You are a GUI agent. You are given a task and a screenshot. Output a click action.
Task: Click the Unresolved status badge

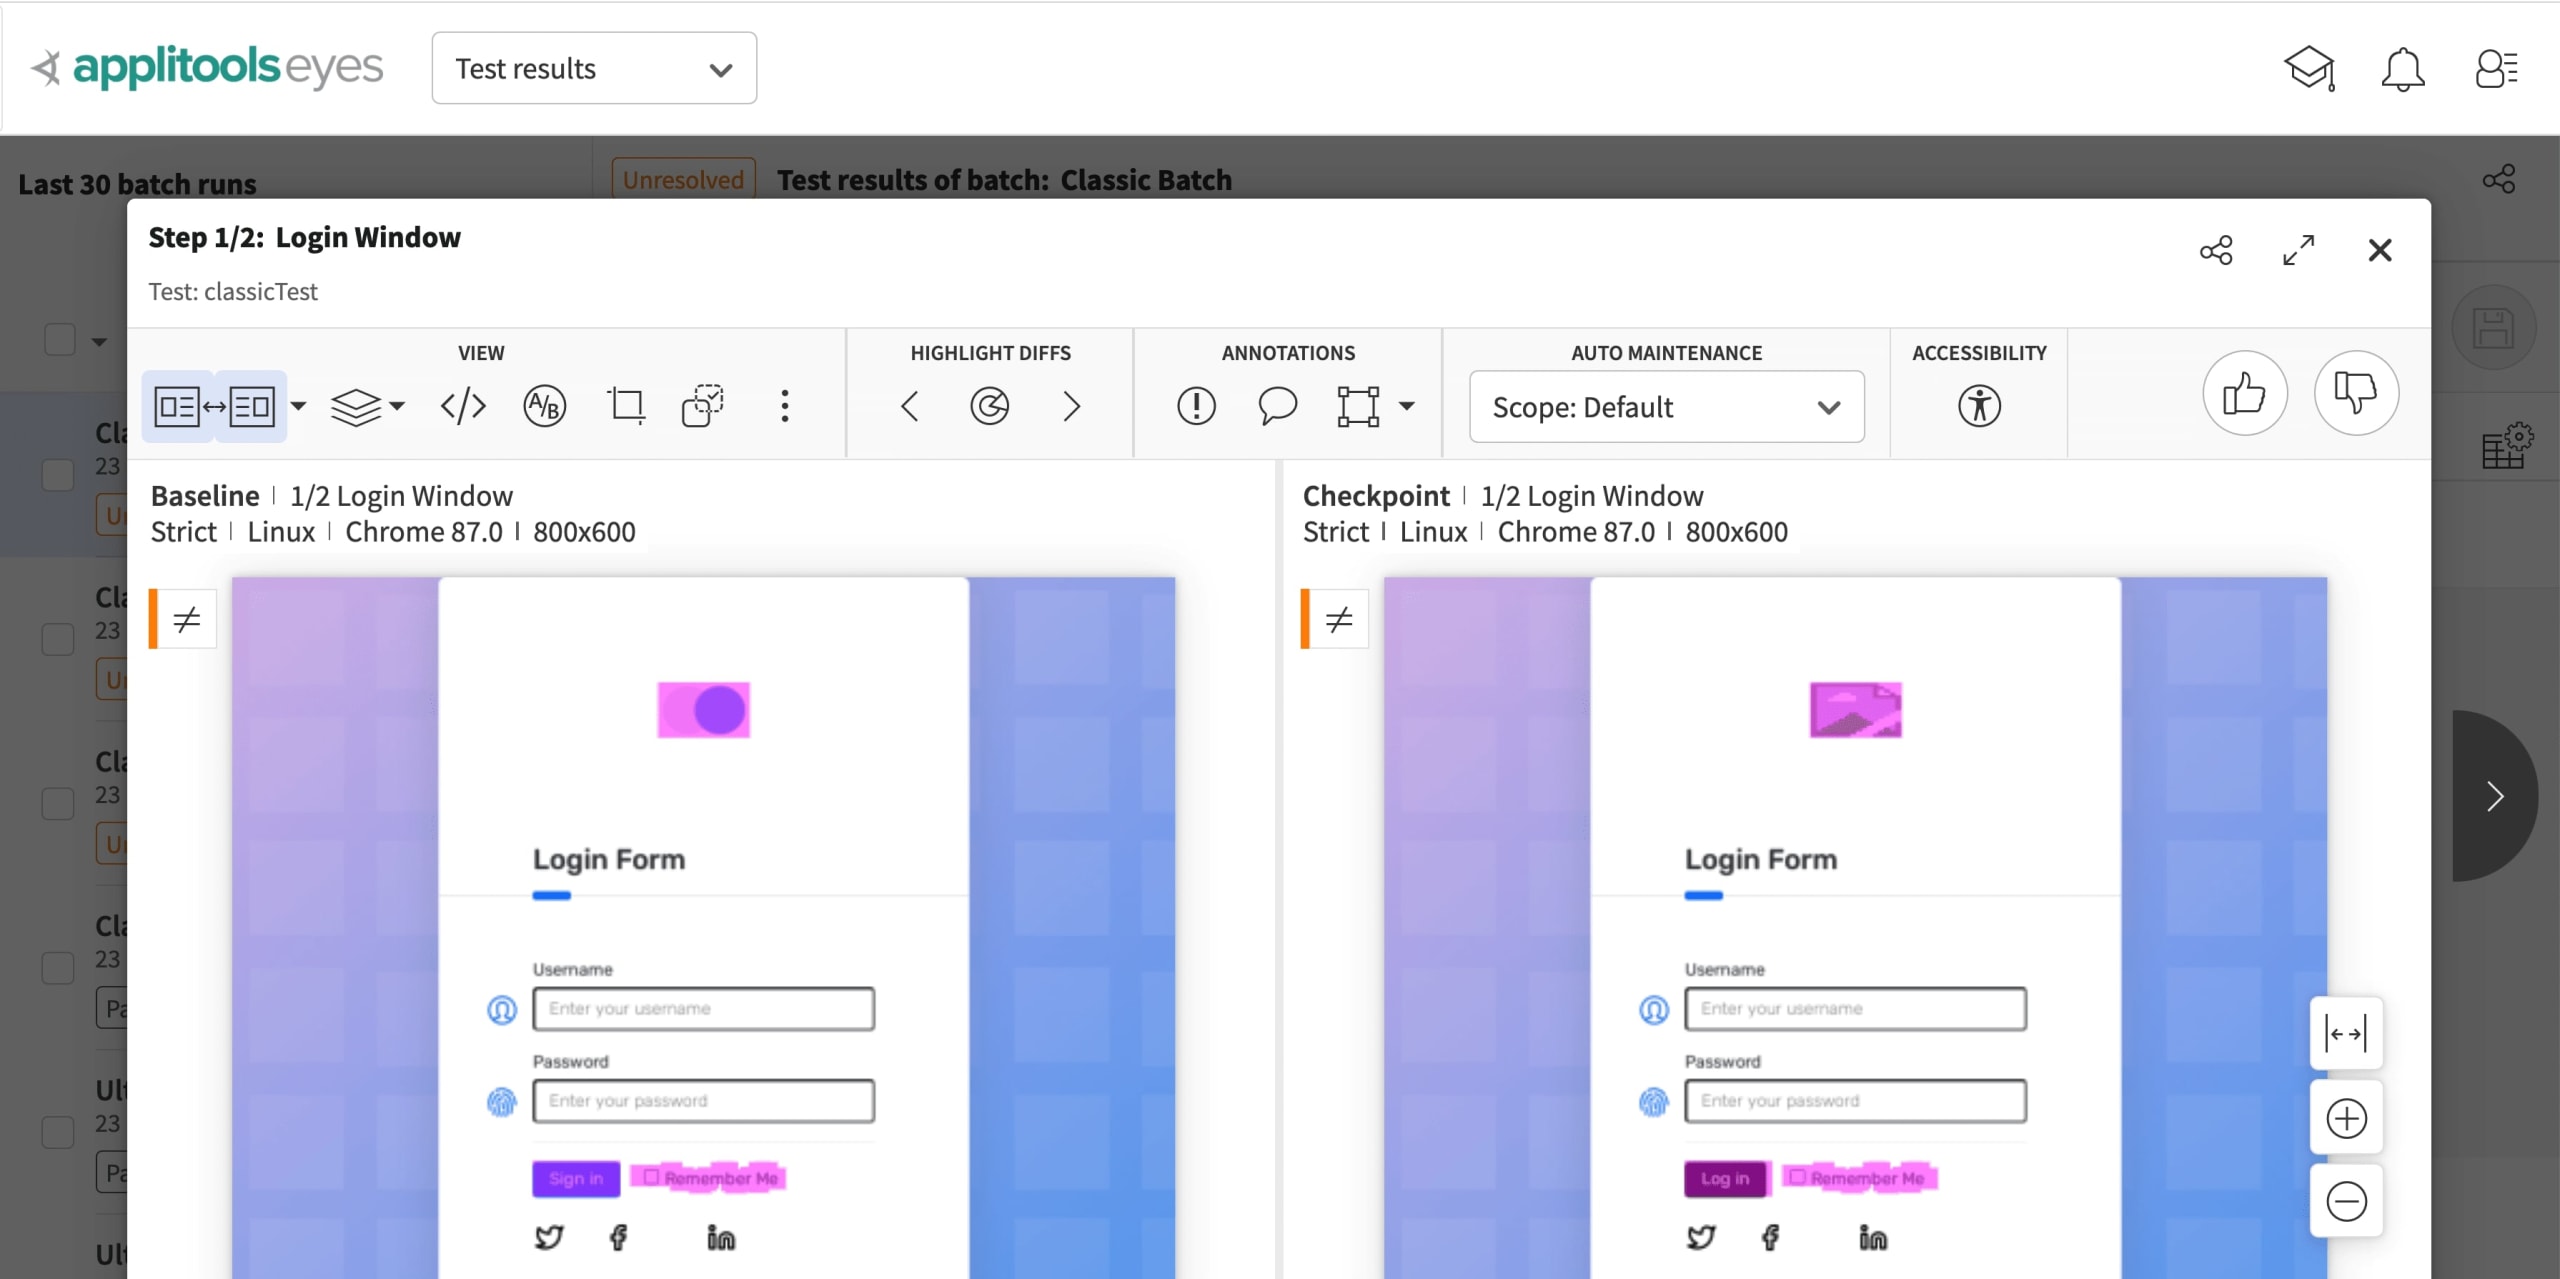click(683, 179)
